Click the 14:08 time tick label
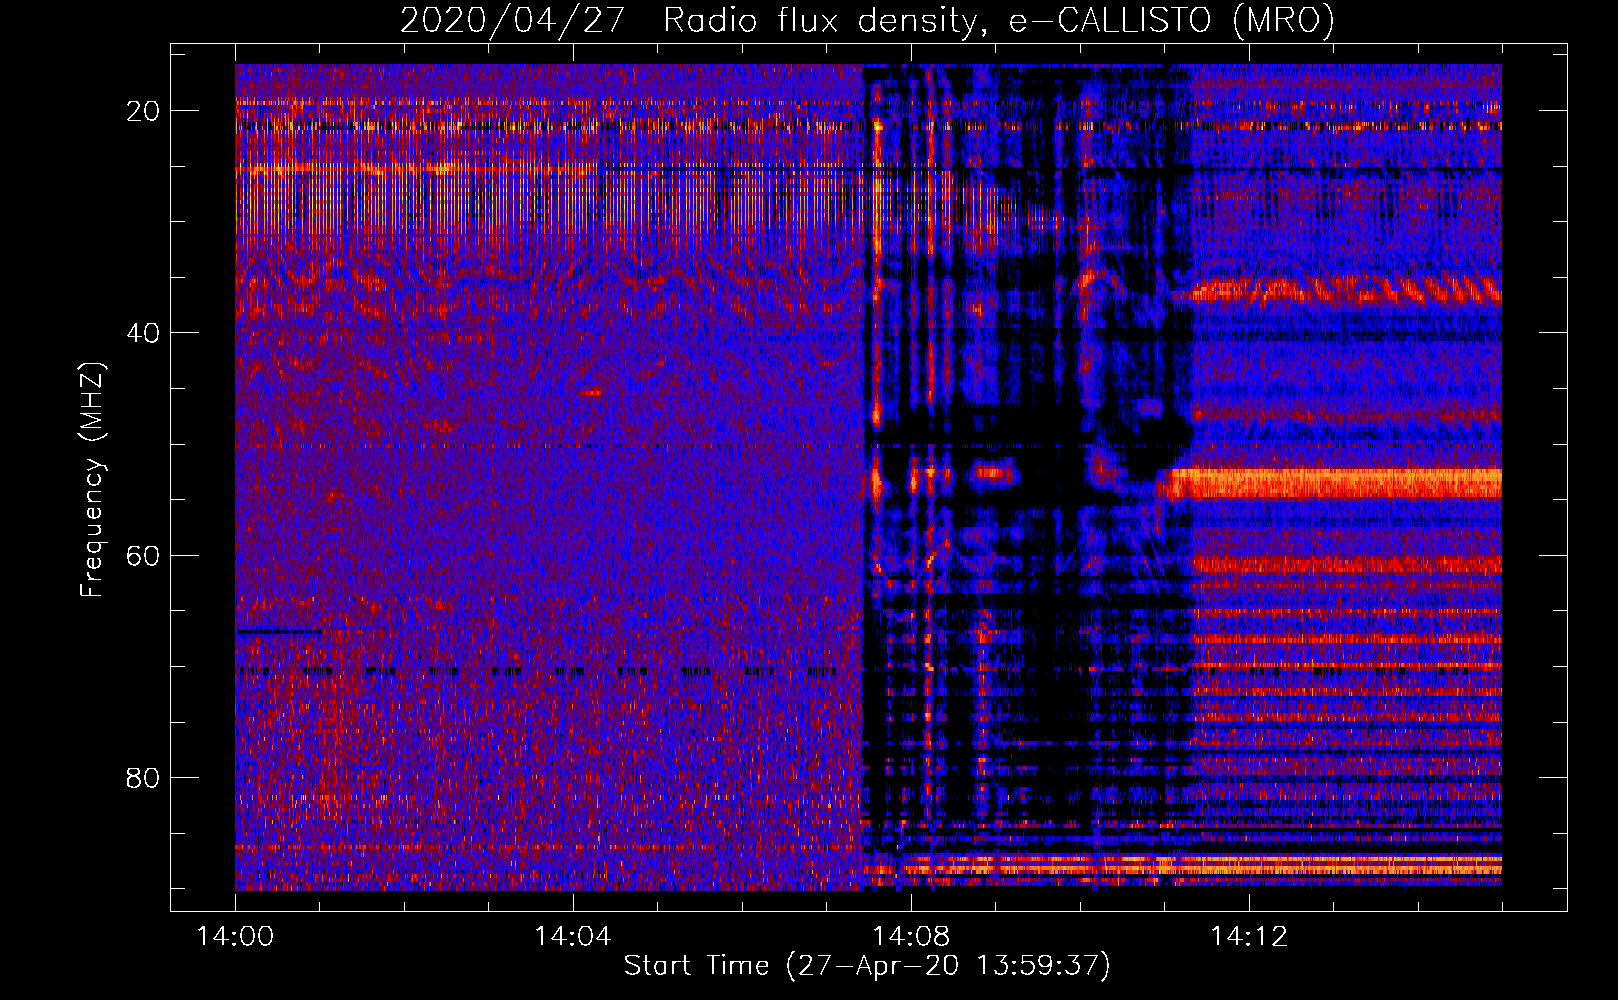Image resolution: width=1618 pixels, height=1000 pixels. 911,937
